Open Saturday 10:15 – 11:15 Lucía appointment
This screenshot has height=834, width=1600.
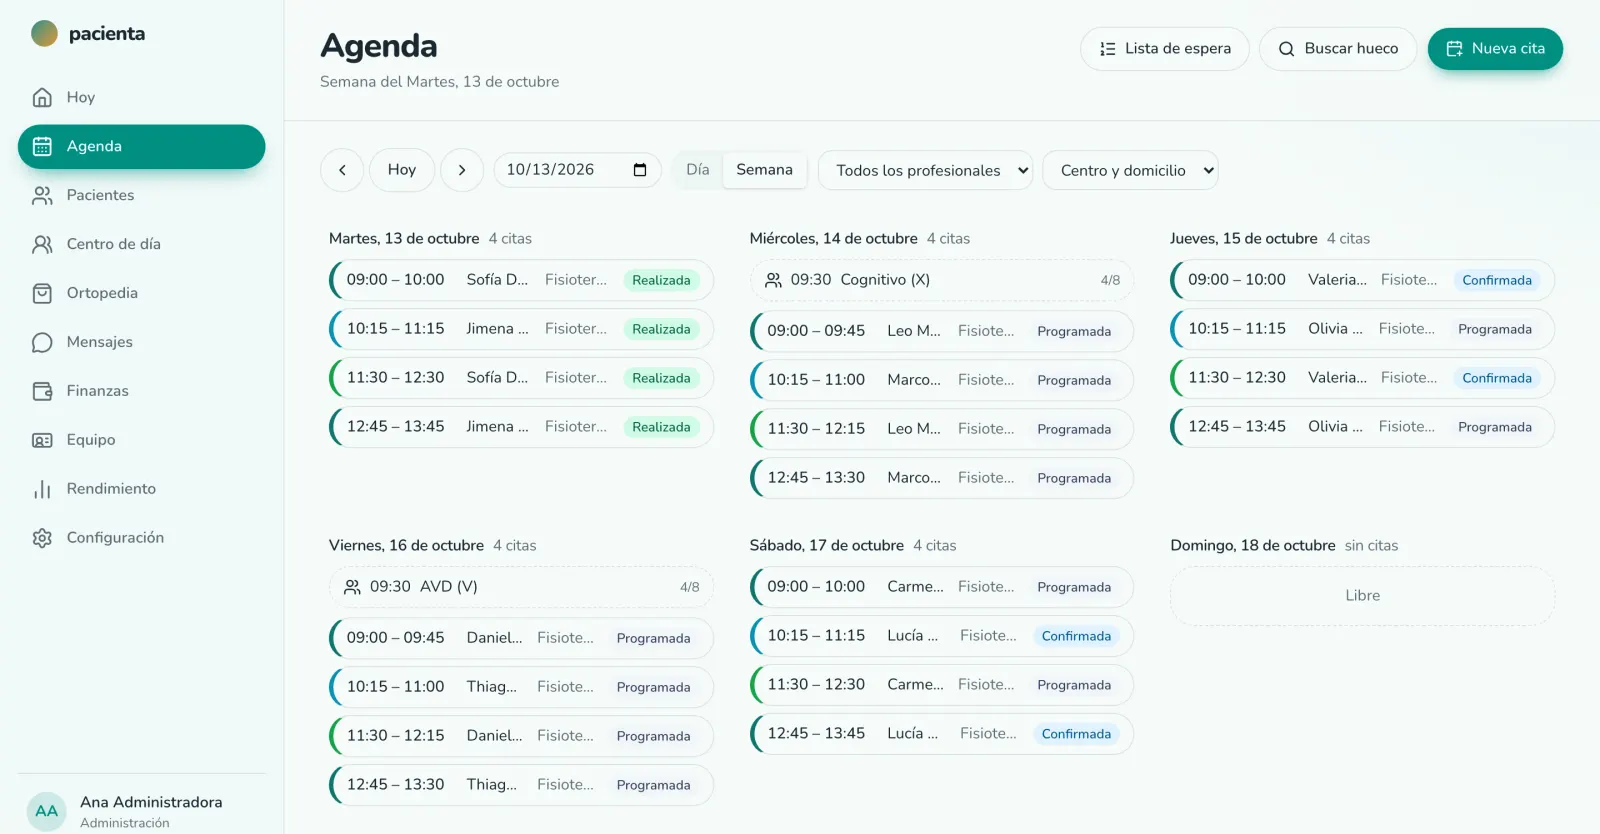point(942,636)
